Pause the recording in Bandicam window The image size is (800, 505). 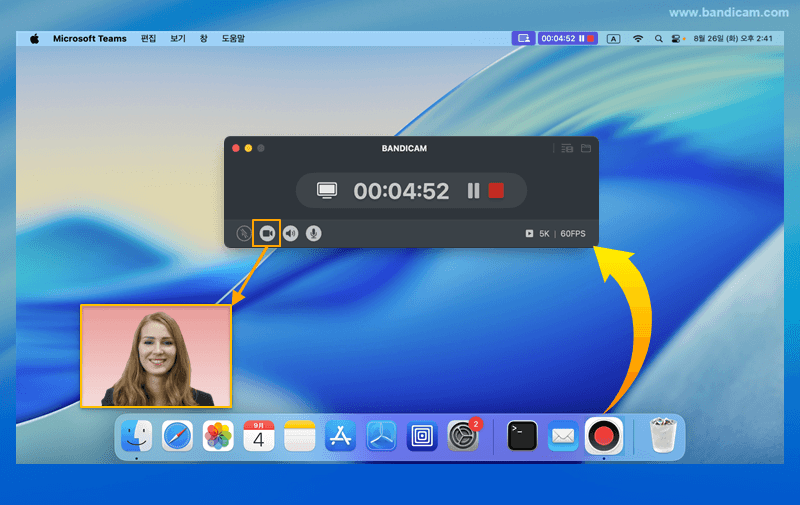pyautogui.click(x=474, y=191)
